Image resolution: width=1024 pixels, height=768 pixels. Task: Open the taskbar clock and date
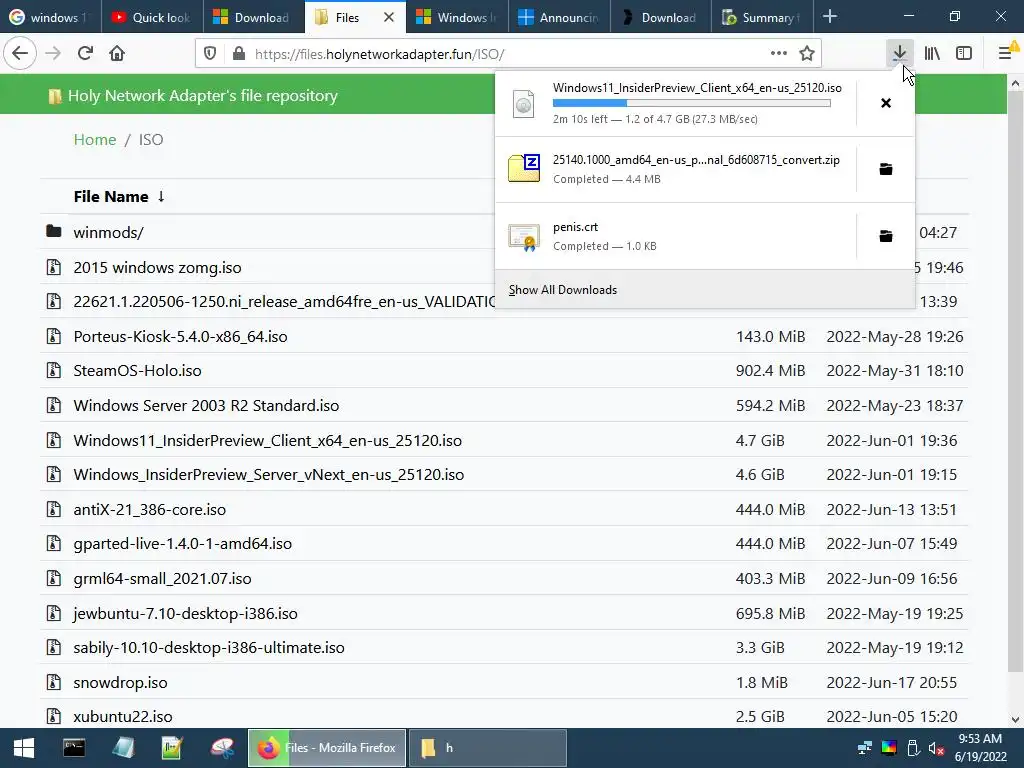(980, 748)
